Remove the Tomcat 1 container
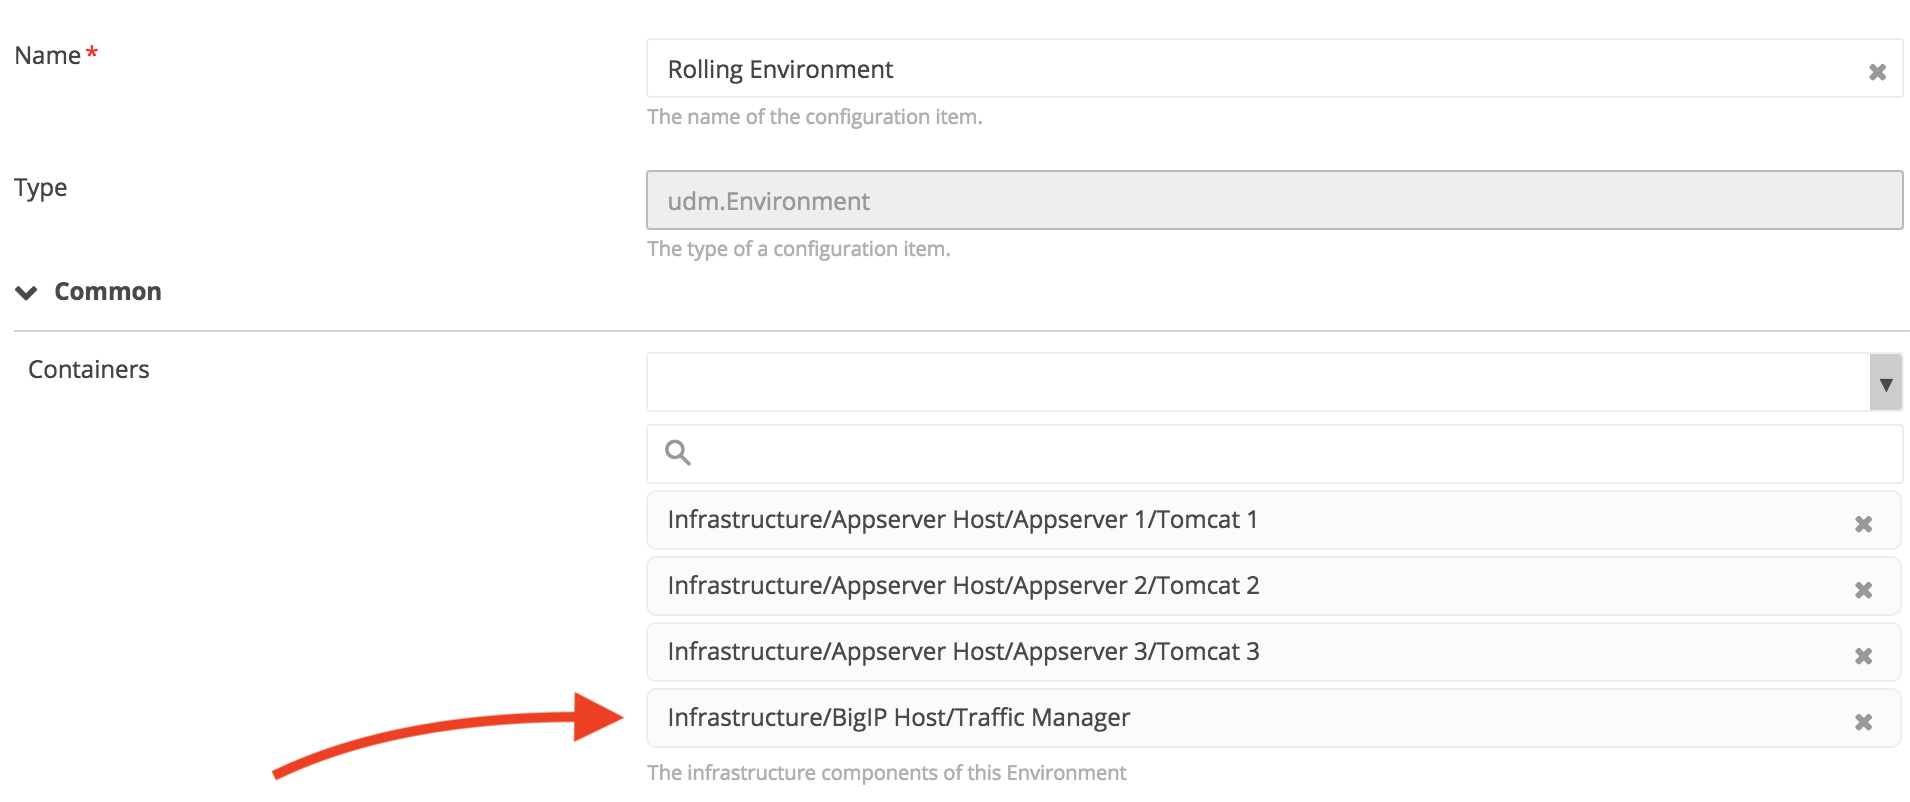The height and width of the screenshot is (802, 1910). pos(1863,524)
